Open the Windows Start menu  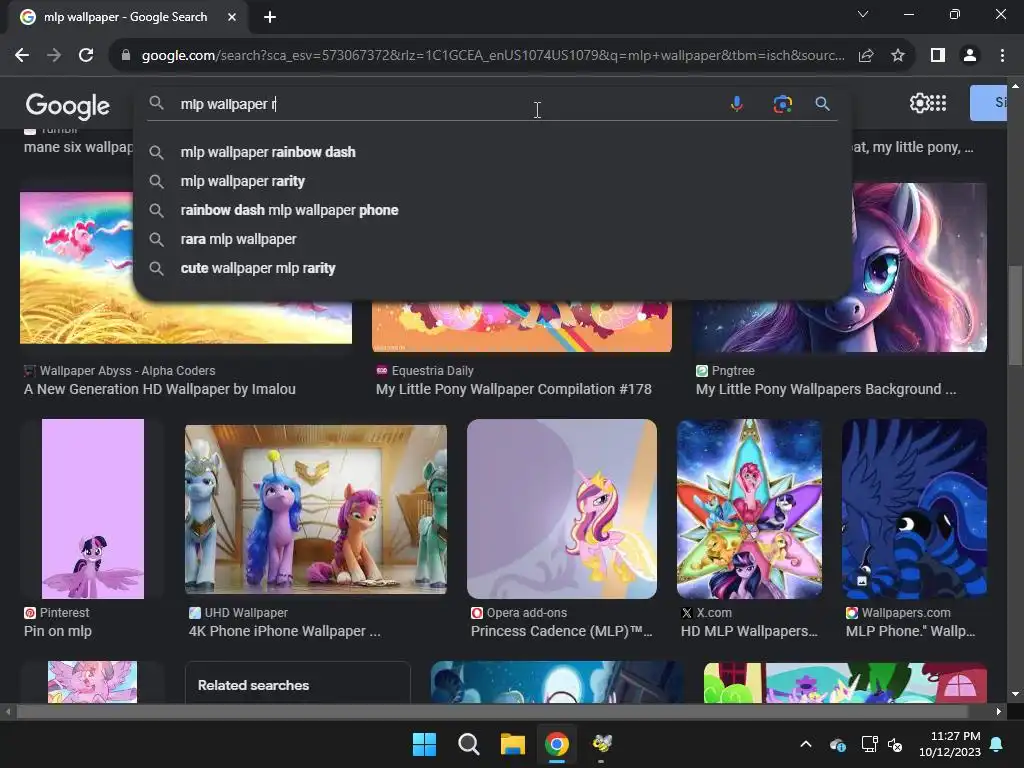pos(424,744)
